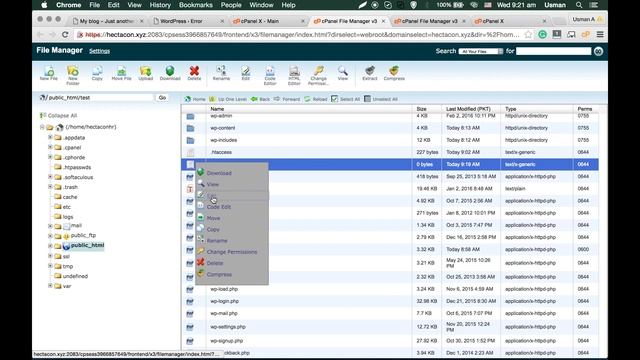Click the Move File toolbar icon
640x360 pixels.
coord(121,73)
